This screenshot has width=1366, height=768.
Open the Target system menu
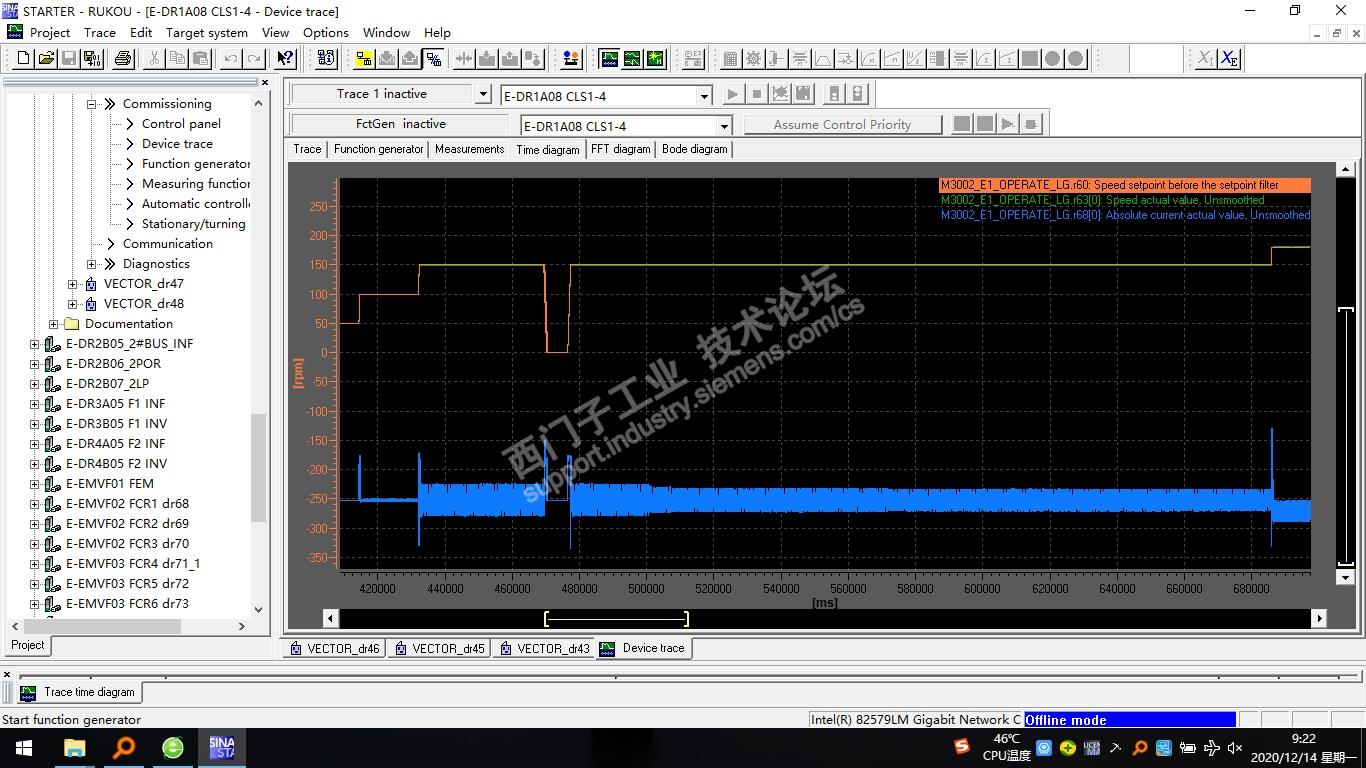pos(206,32)
